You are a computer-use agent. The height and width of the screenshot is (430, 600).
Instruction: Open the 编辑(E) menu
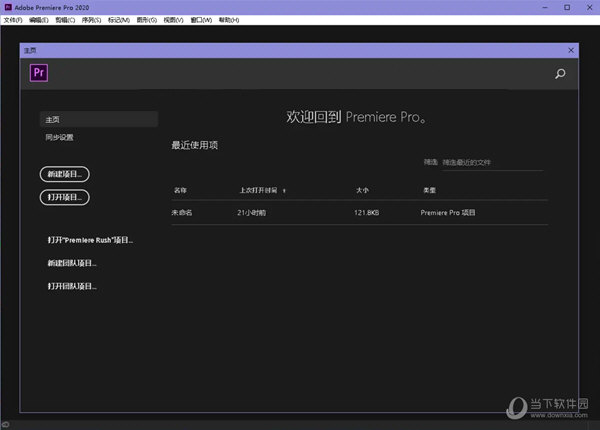click(x=39, y=19)
